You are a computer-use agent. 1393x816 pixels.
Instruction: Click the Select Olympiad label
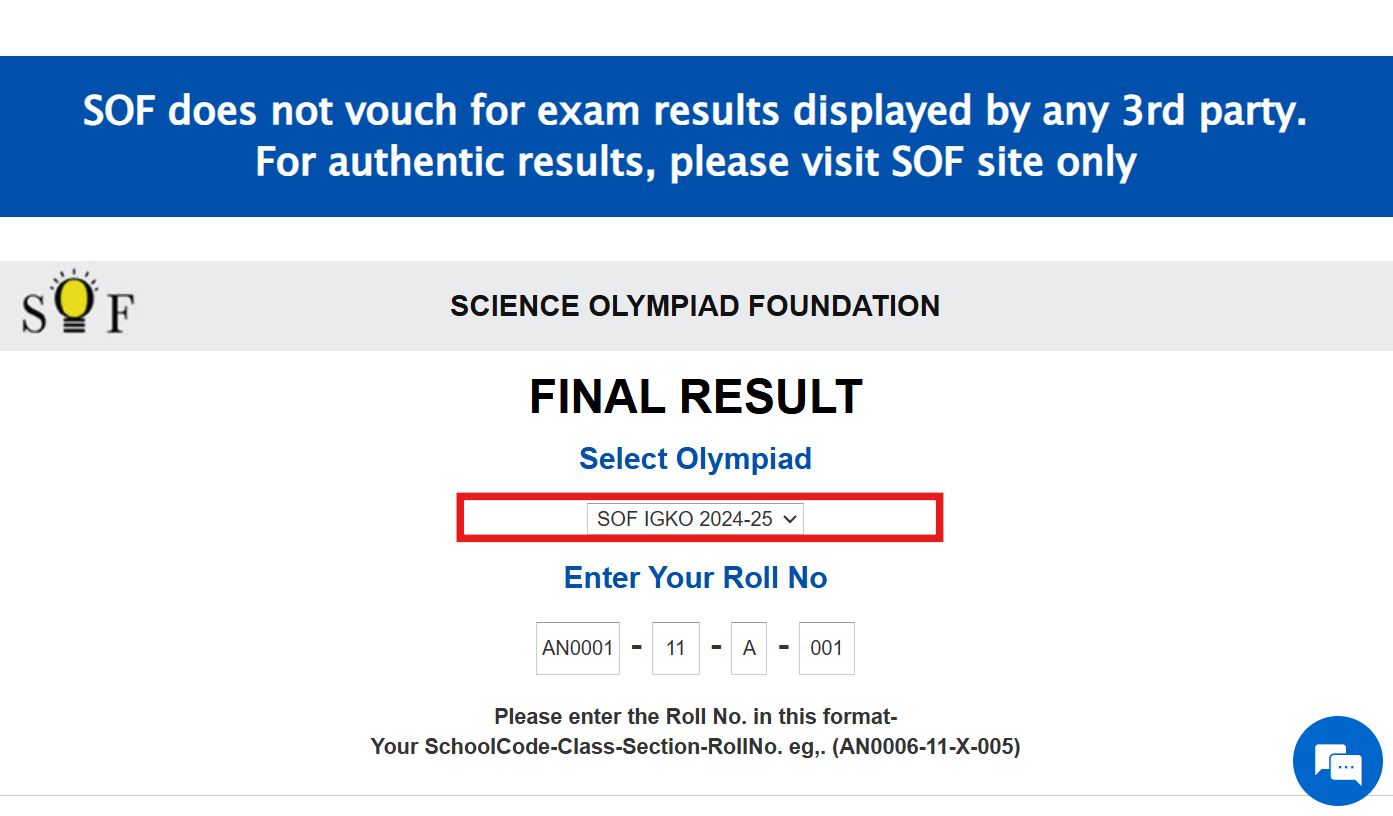coord(695,459)
